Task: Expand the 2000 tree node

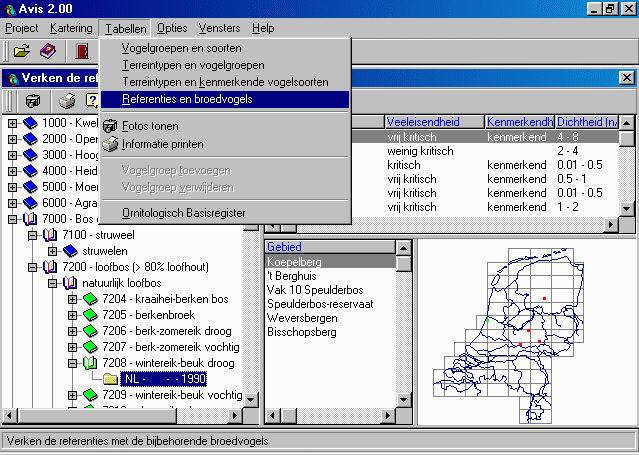Action: 13,139
